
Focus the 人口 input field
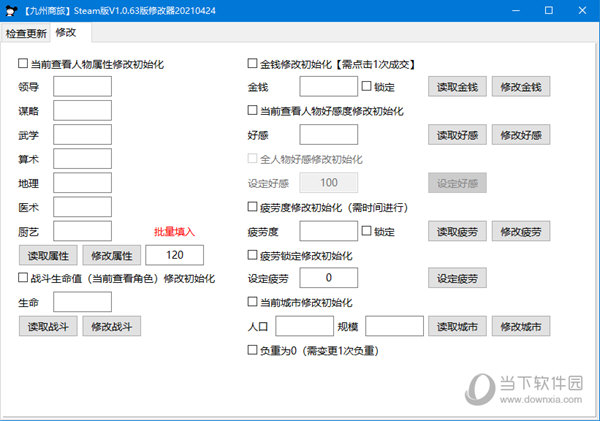click(x=305, y=326)
